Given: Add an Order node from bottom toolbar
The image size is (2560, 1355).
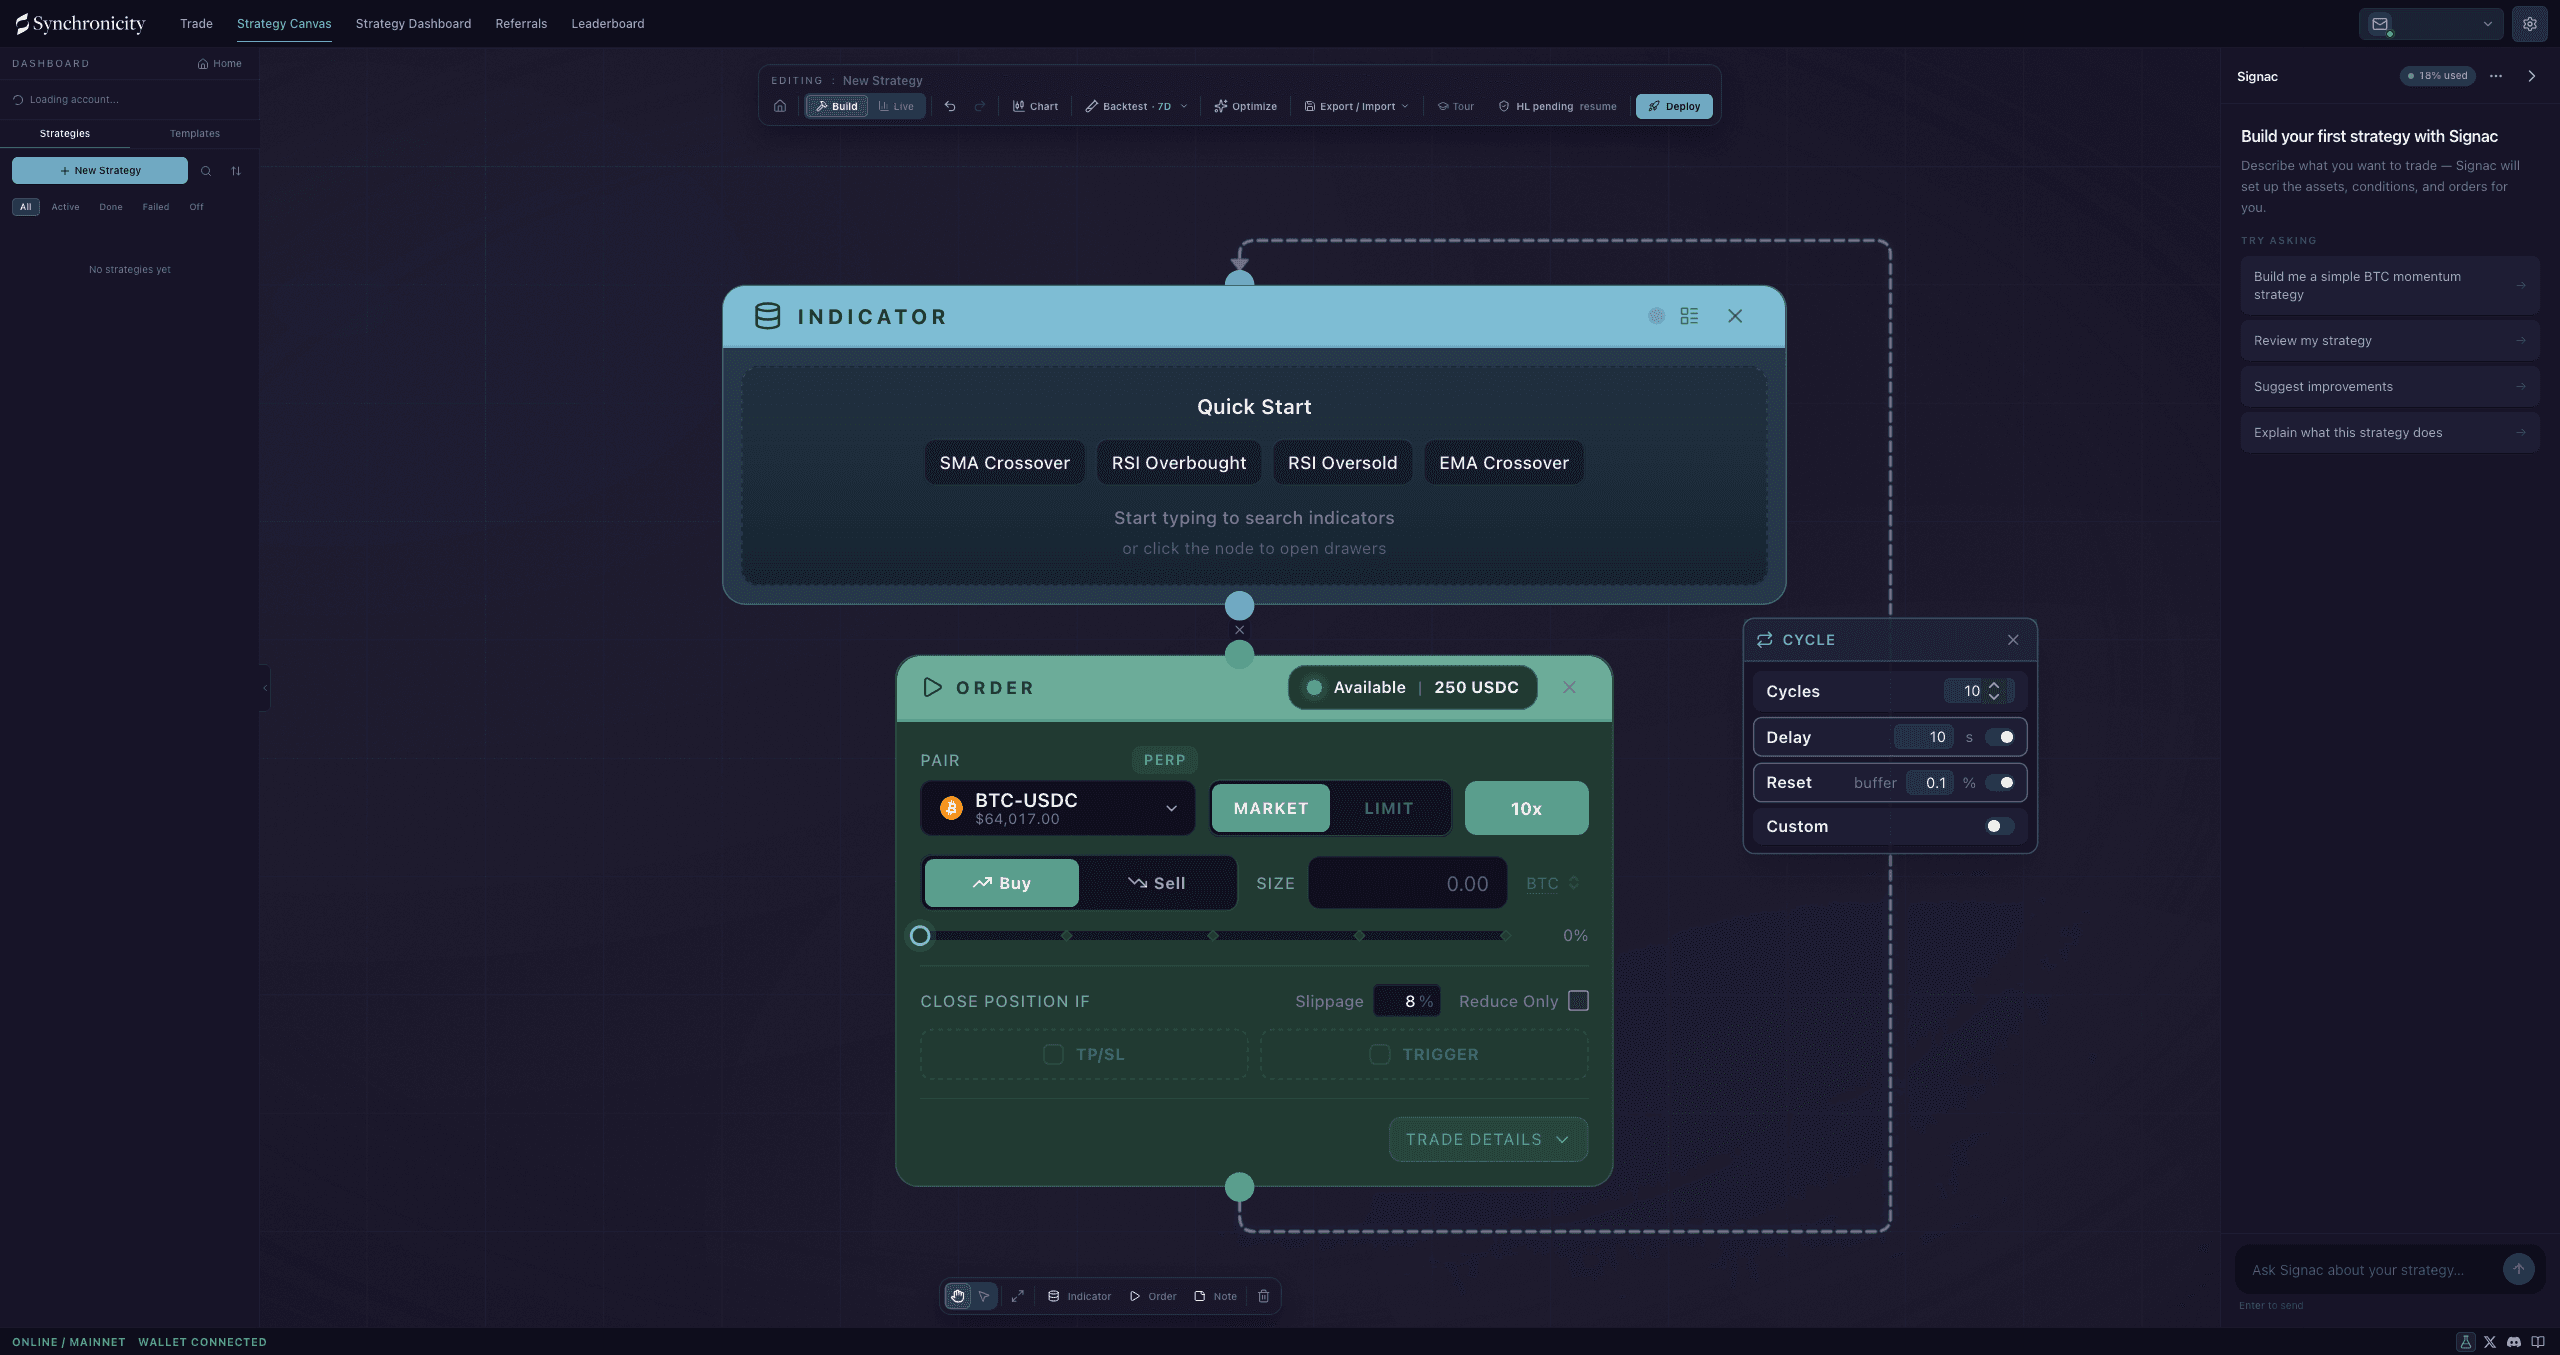Looking at the screenshot, I should pos(1153,1296).
